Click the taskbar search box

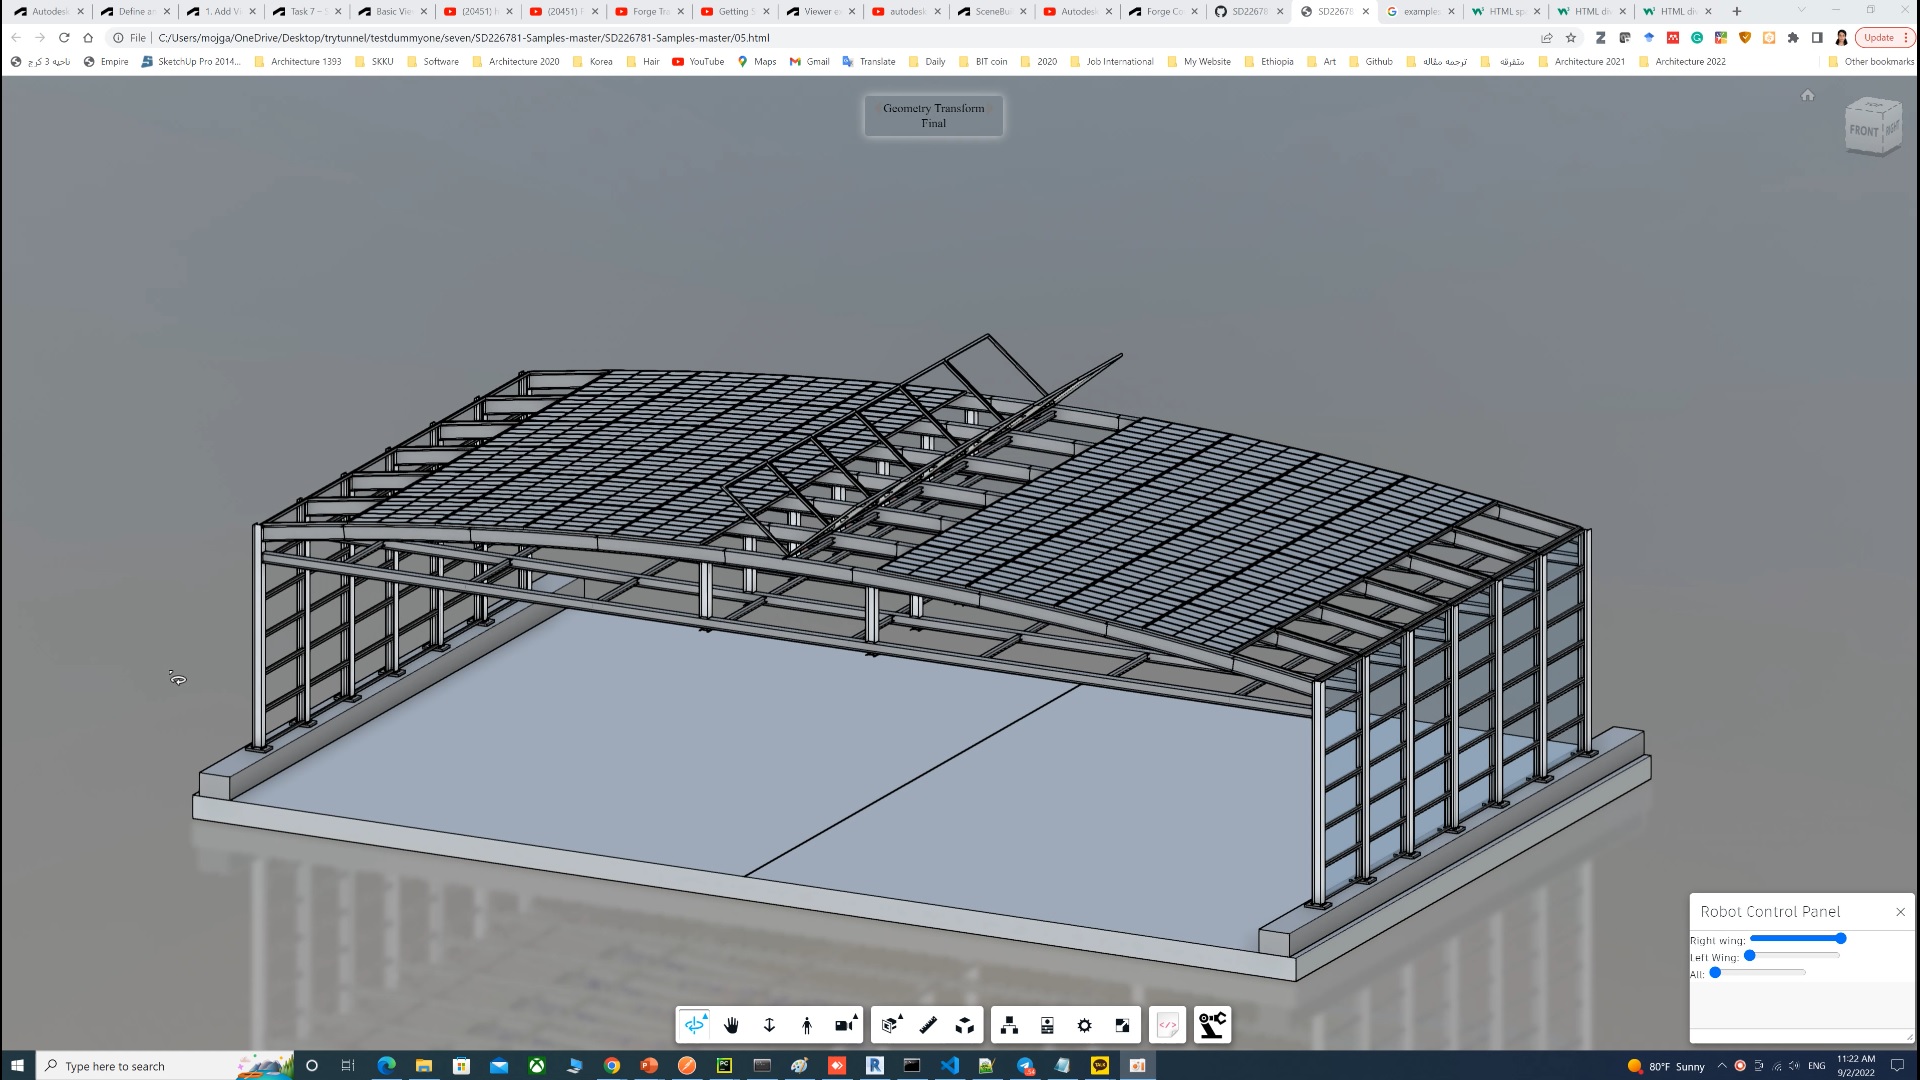point(165,1066)
